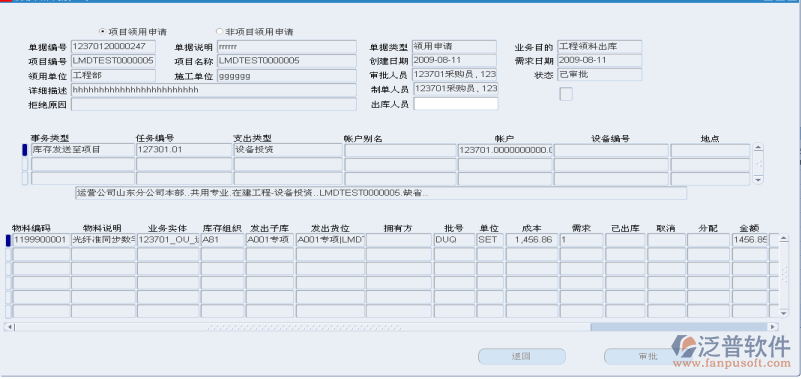
Task: Click the 任务编号 cell with 127301.01
Action: point(184,150)
